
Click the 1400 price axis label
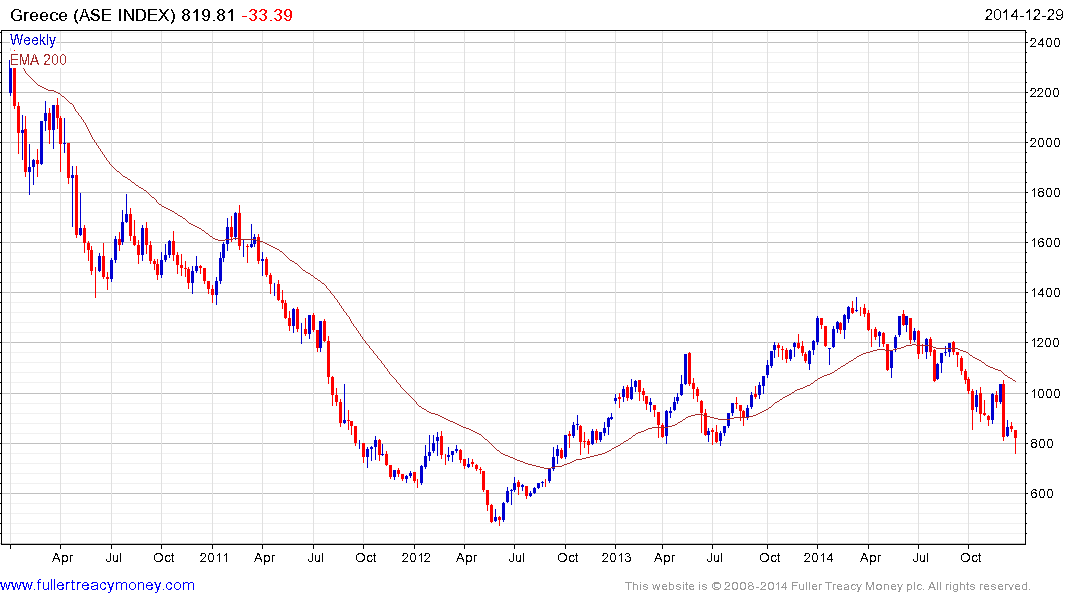tap(1045, 293)
